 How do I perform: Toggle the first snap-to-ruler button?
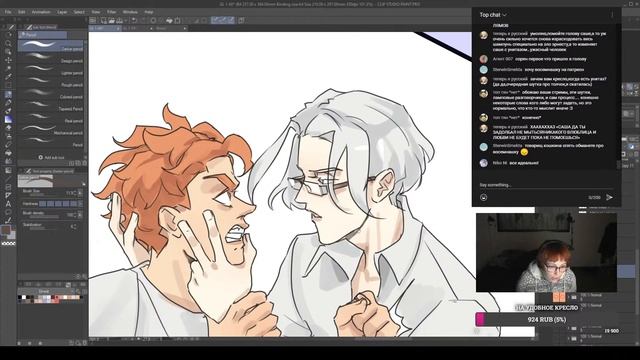point(215,20)
